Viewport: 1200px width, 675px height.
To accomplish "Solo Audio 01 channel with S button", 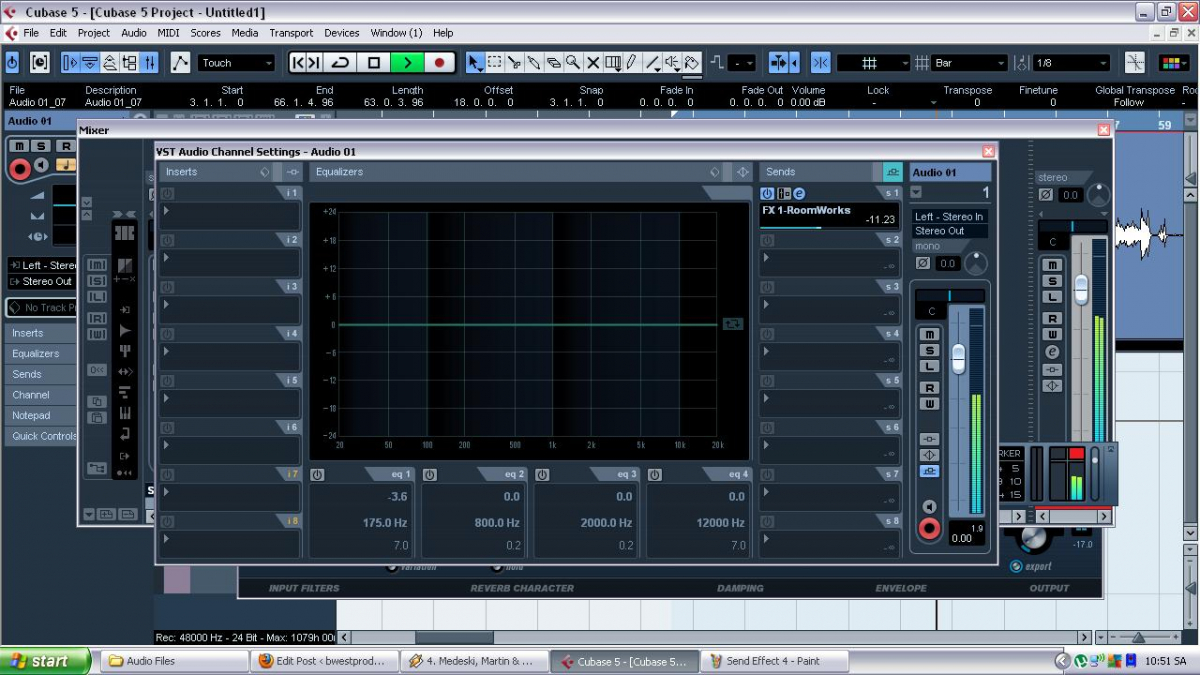I will 930,350.
